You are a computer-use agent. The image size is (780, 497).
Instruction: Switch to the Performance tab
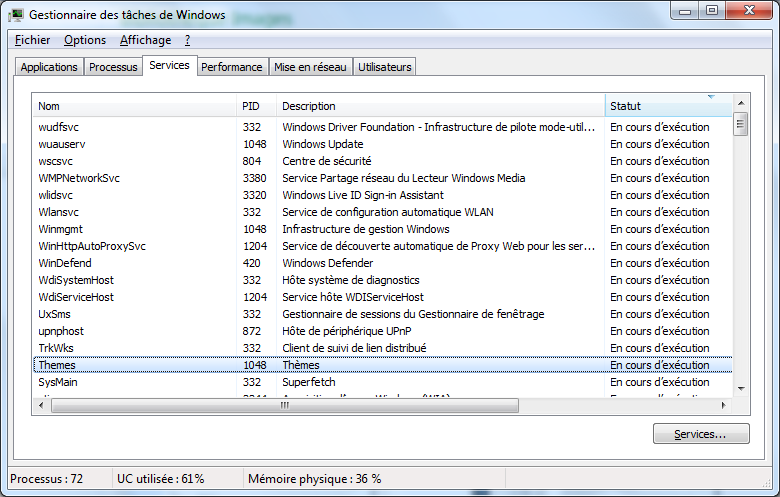(231, 67)
